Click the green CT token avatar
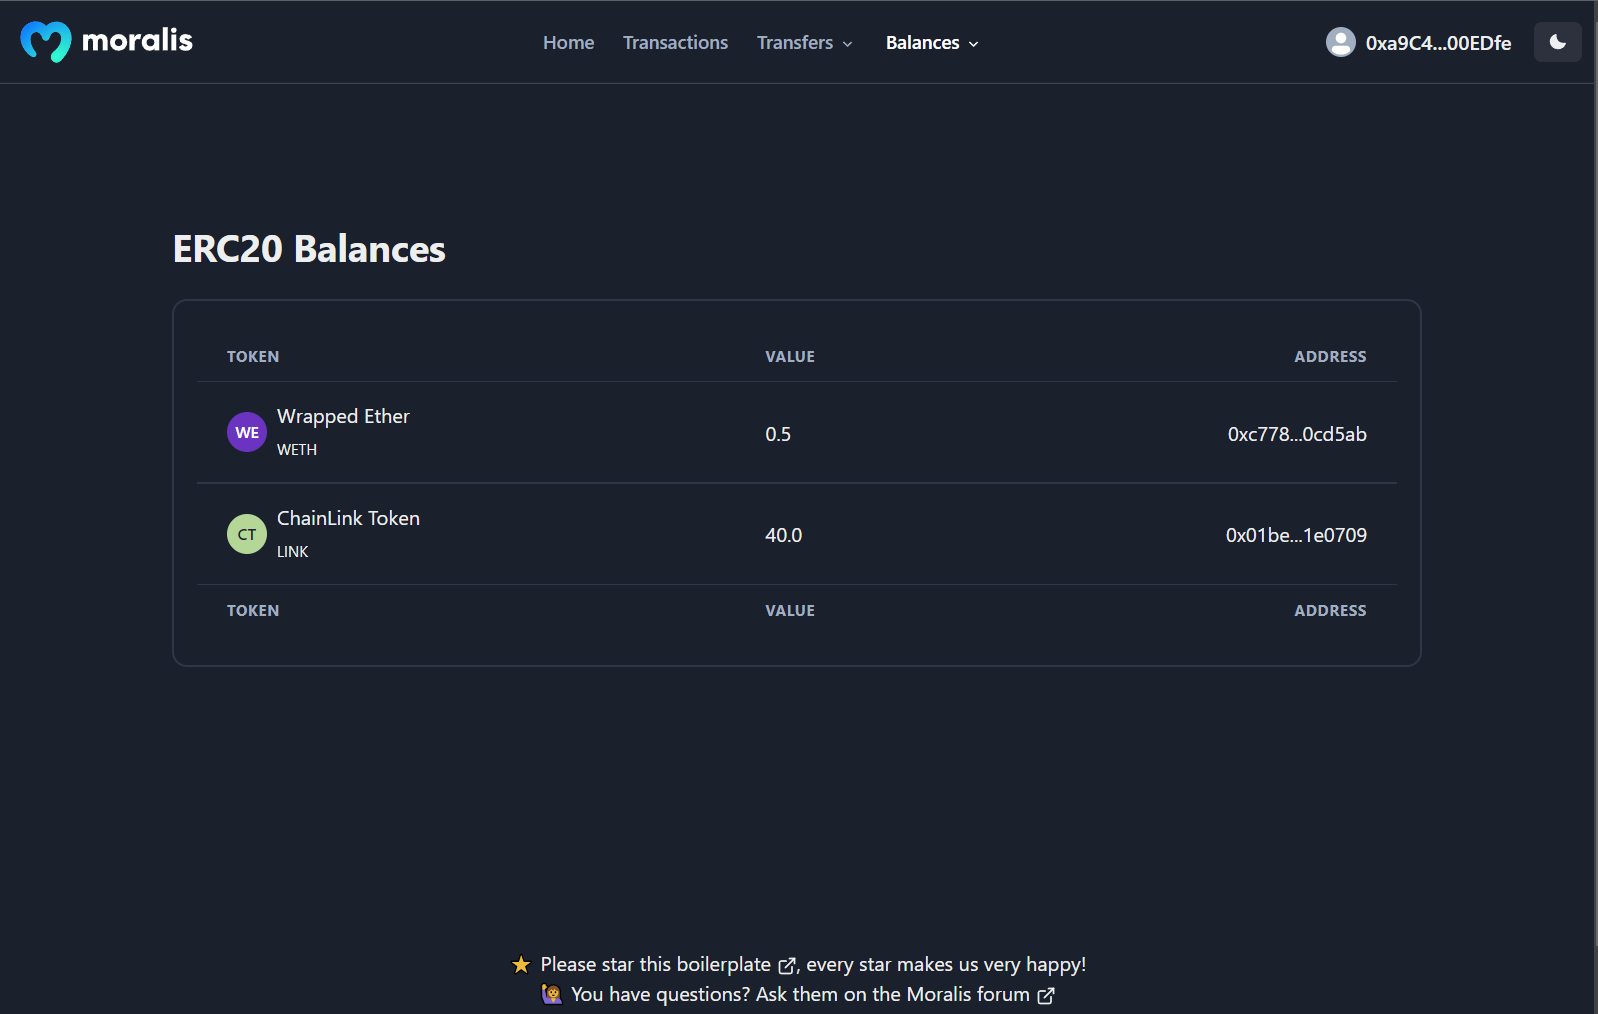Viewport: 1598px width, 1014px height. 247,534
